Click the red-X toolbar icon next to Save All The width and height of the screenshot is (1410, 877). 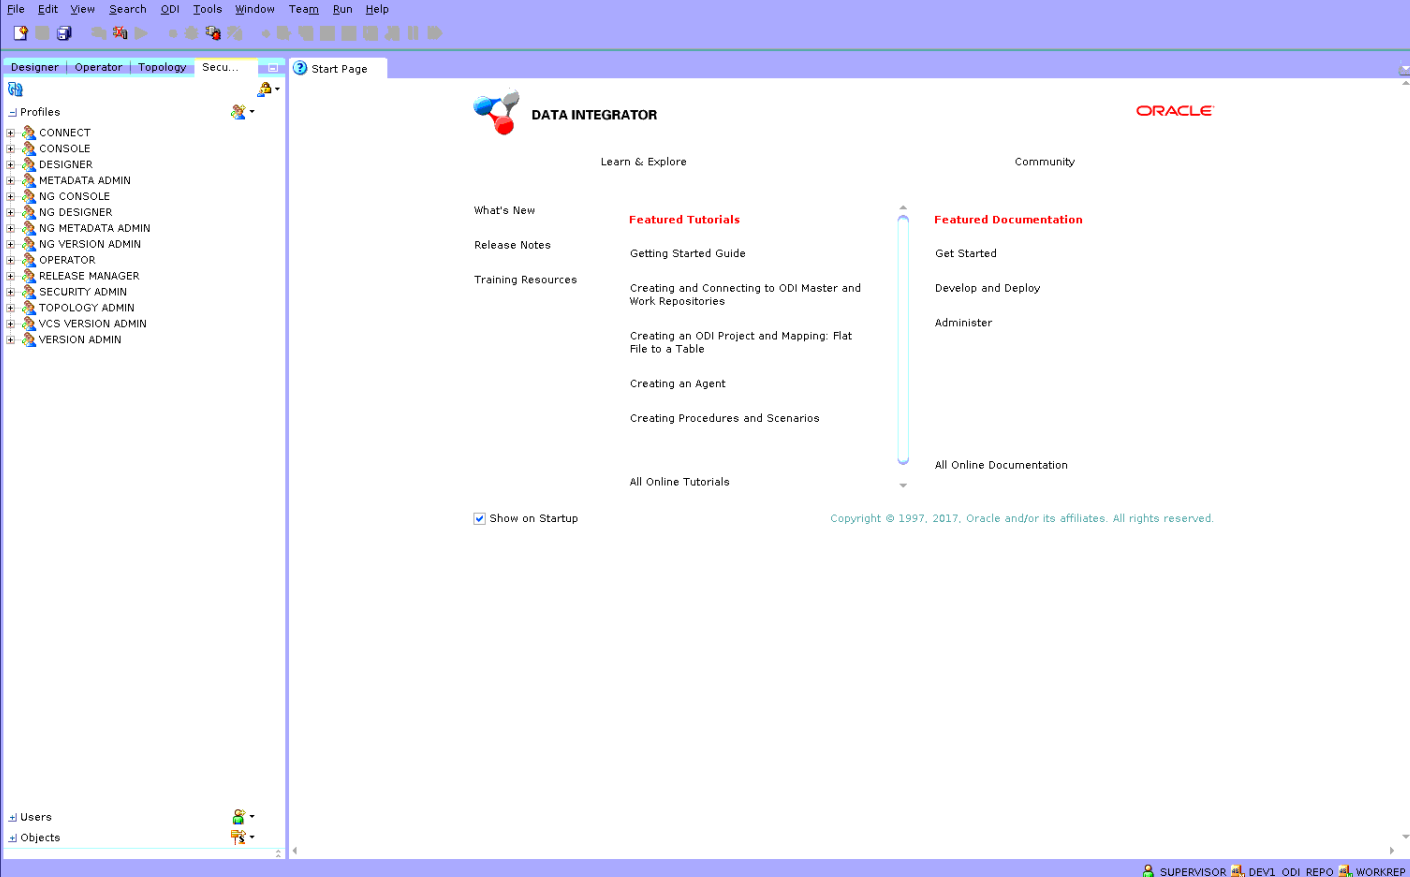click(x=120, y=33)
